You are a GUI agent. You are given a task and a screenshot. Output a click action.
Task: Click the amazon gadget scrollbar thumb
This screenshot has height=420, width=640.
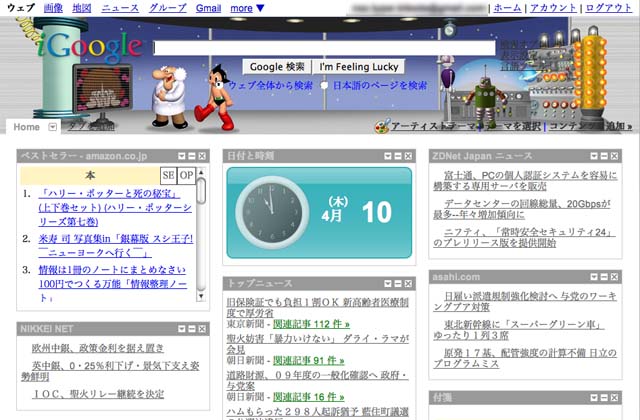pos(201,191)
